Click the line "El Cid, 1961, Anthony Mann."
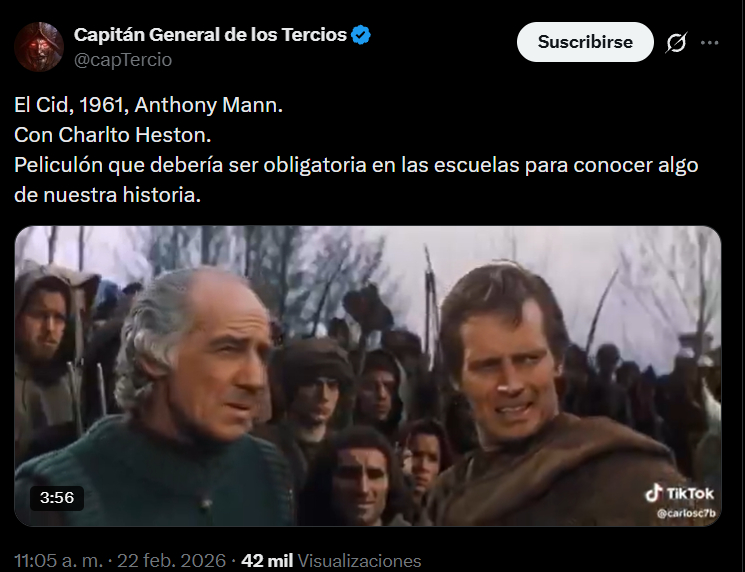Viewport: 745px width, 572px height. (148, 105)
